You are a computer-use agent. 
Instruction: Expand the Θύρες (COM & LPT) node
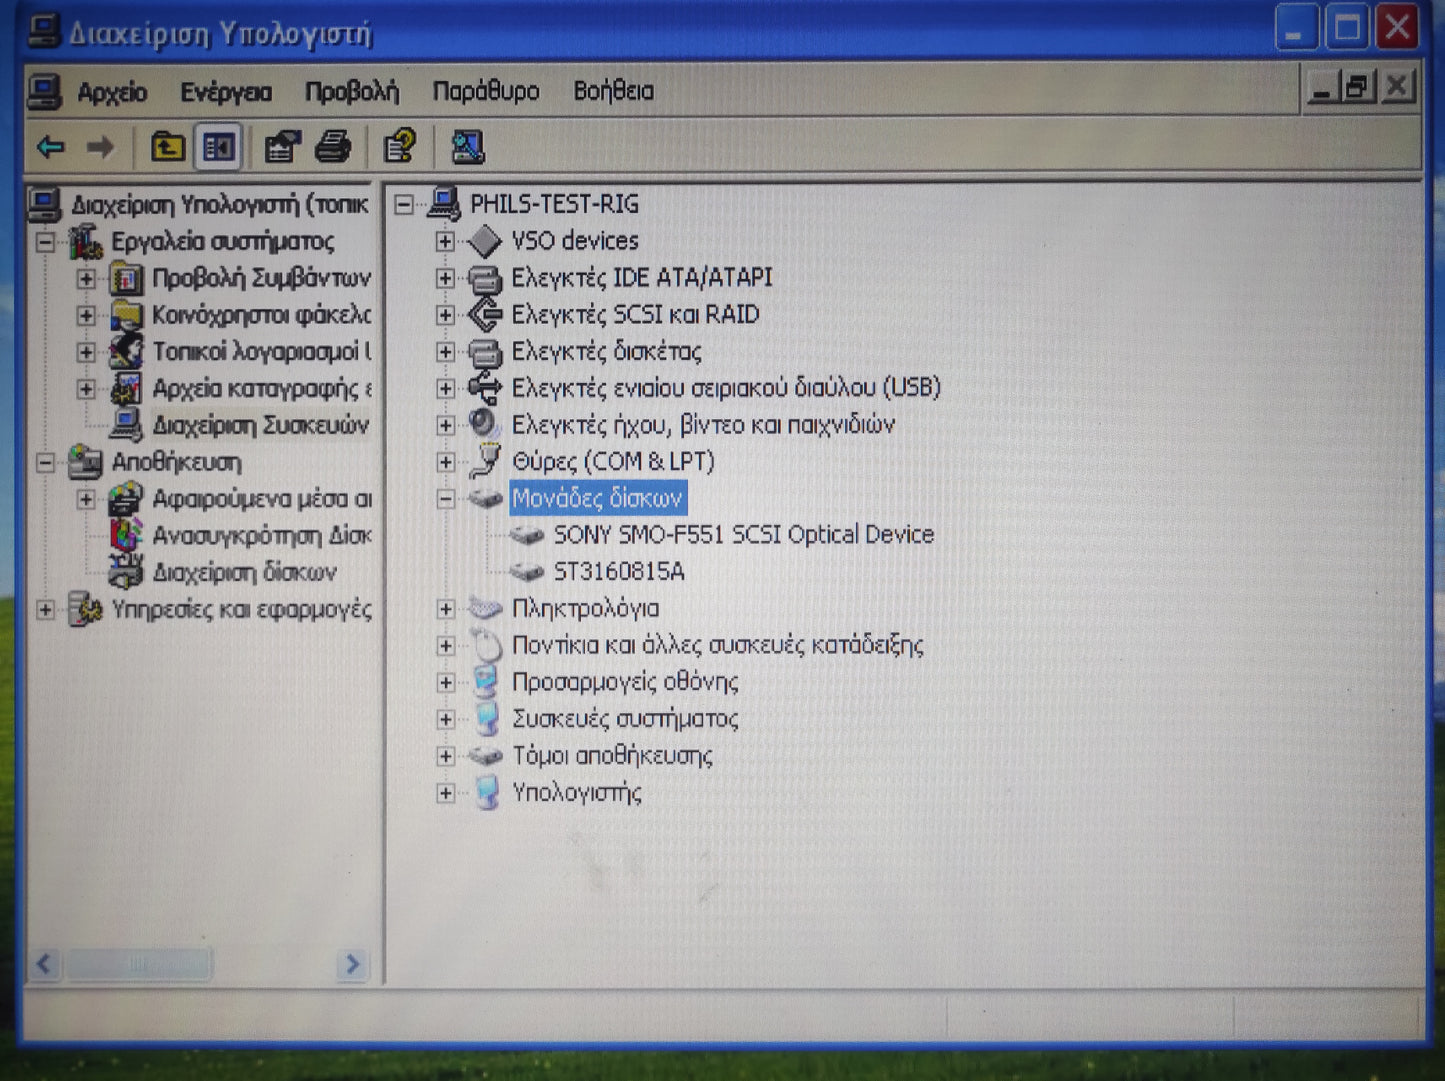click(444, 461)
